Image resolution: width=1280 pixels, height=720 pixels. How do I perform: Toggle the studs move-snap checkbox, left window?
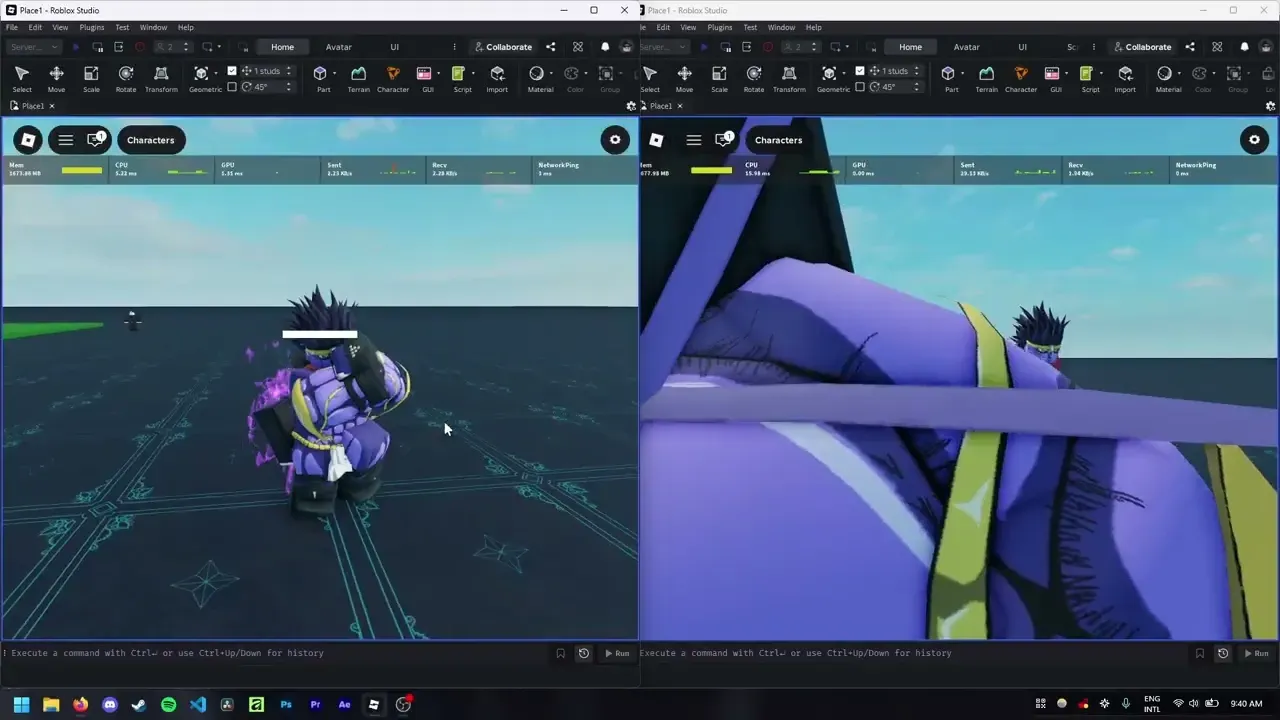point(232,71)
